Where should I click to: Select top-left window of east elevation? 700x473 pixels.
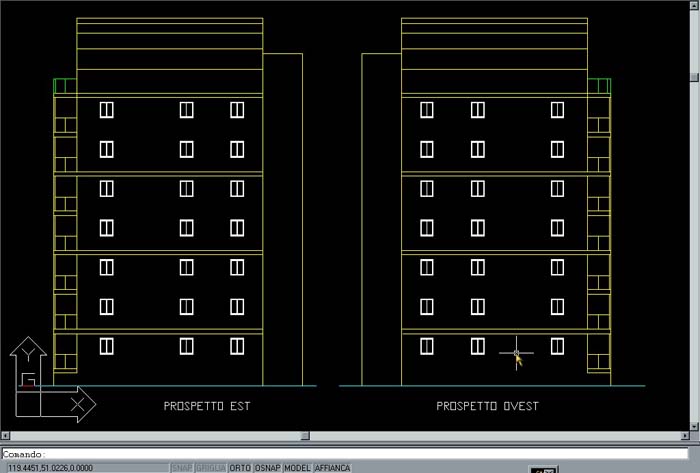tap(107, 110)
